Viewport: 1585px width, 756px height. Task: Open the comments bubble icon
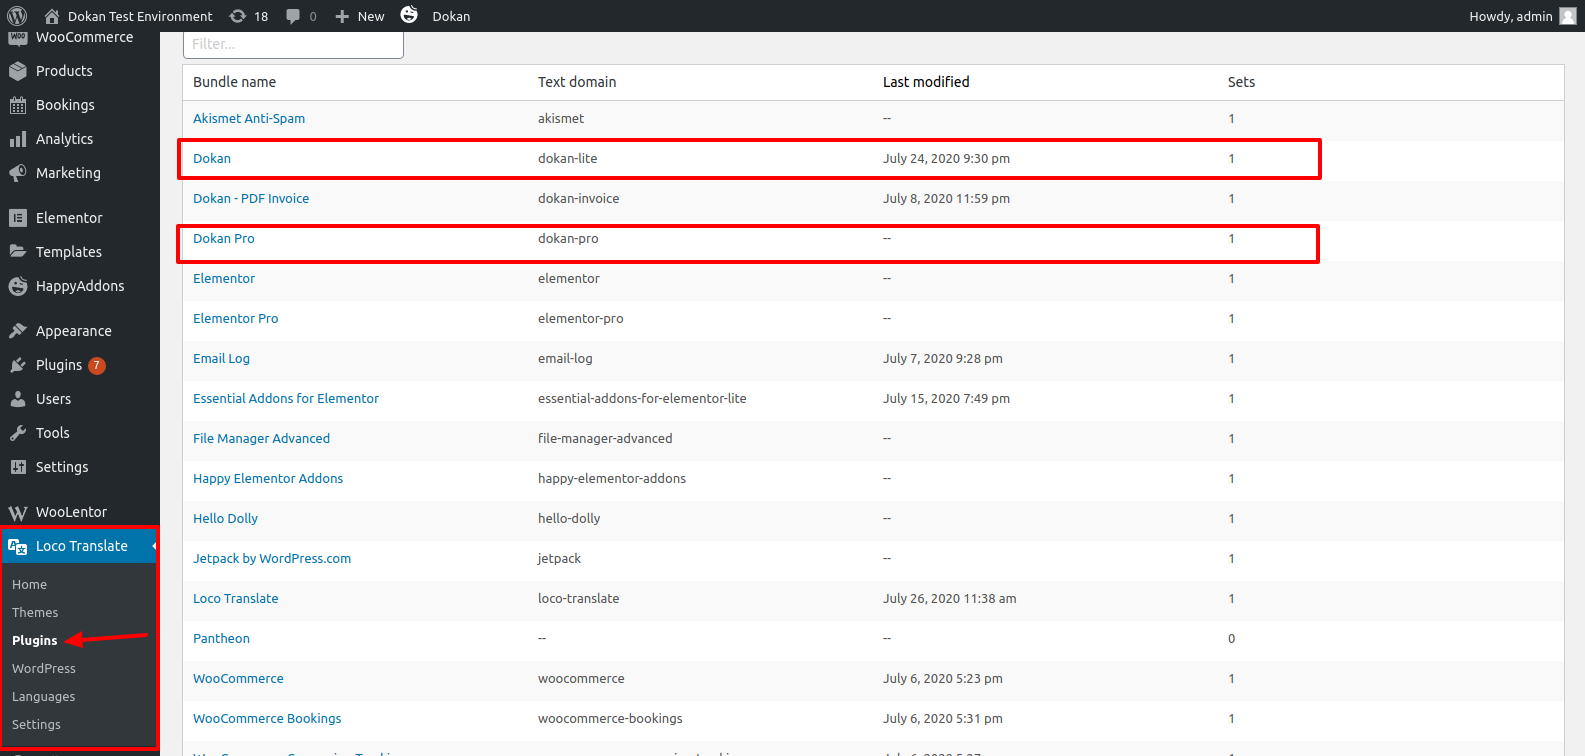coord(293,16)
